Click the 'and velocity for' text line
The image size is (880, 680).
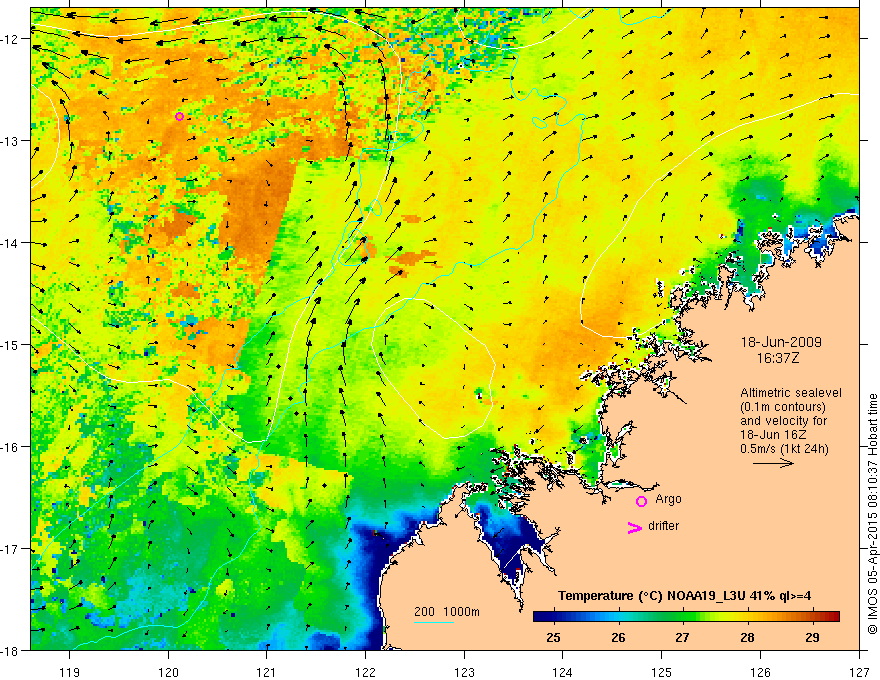click(x=783, y=421)
